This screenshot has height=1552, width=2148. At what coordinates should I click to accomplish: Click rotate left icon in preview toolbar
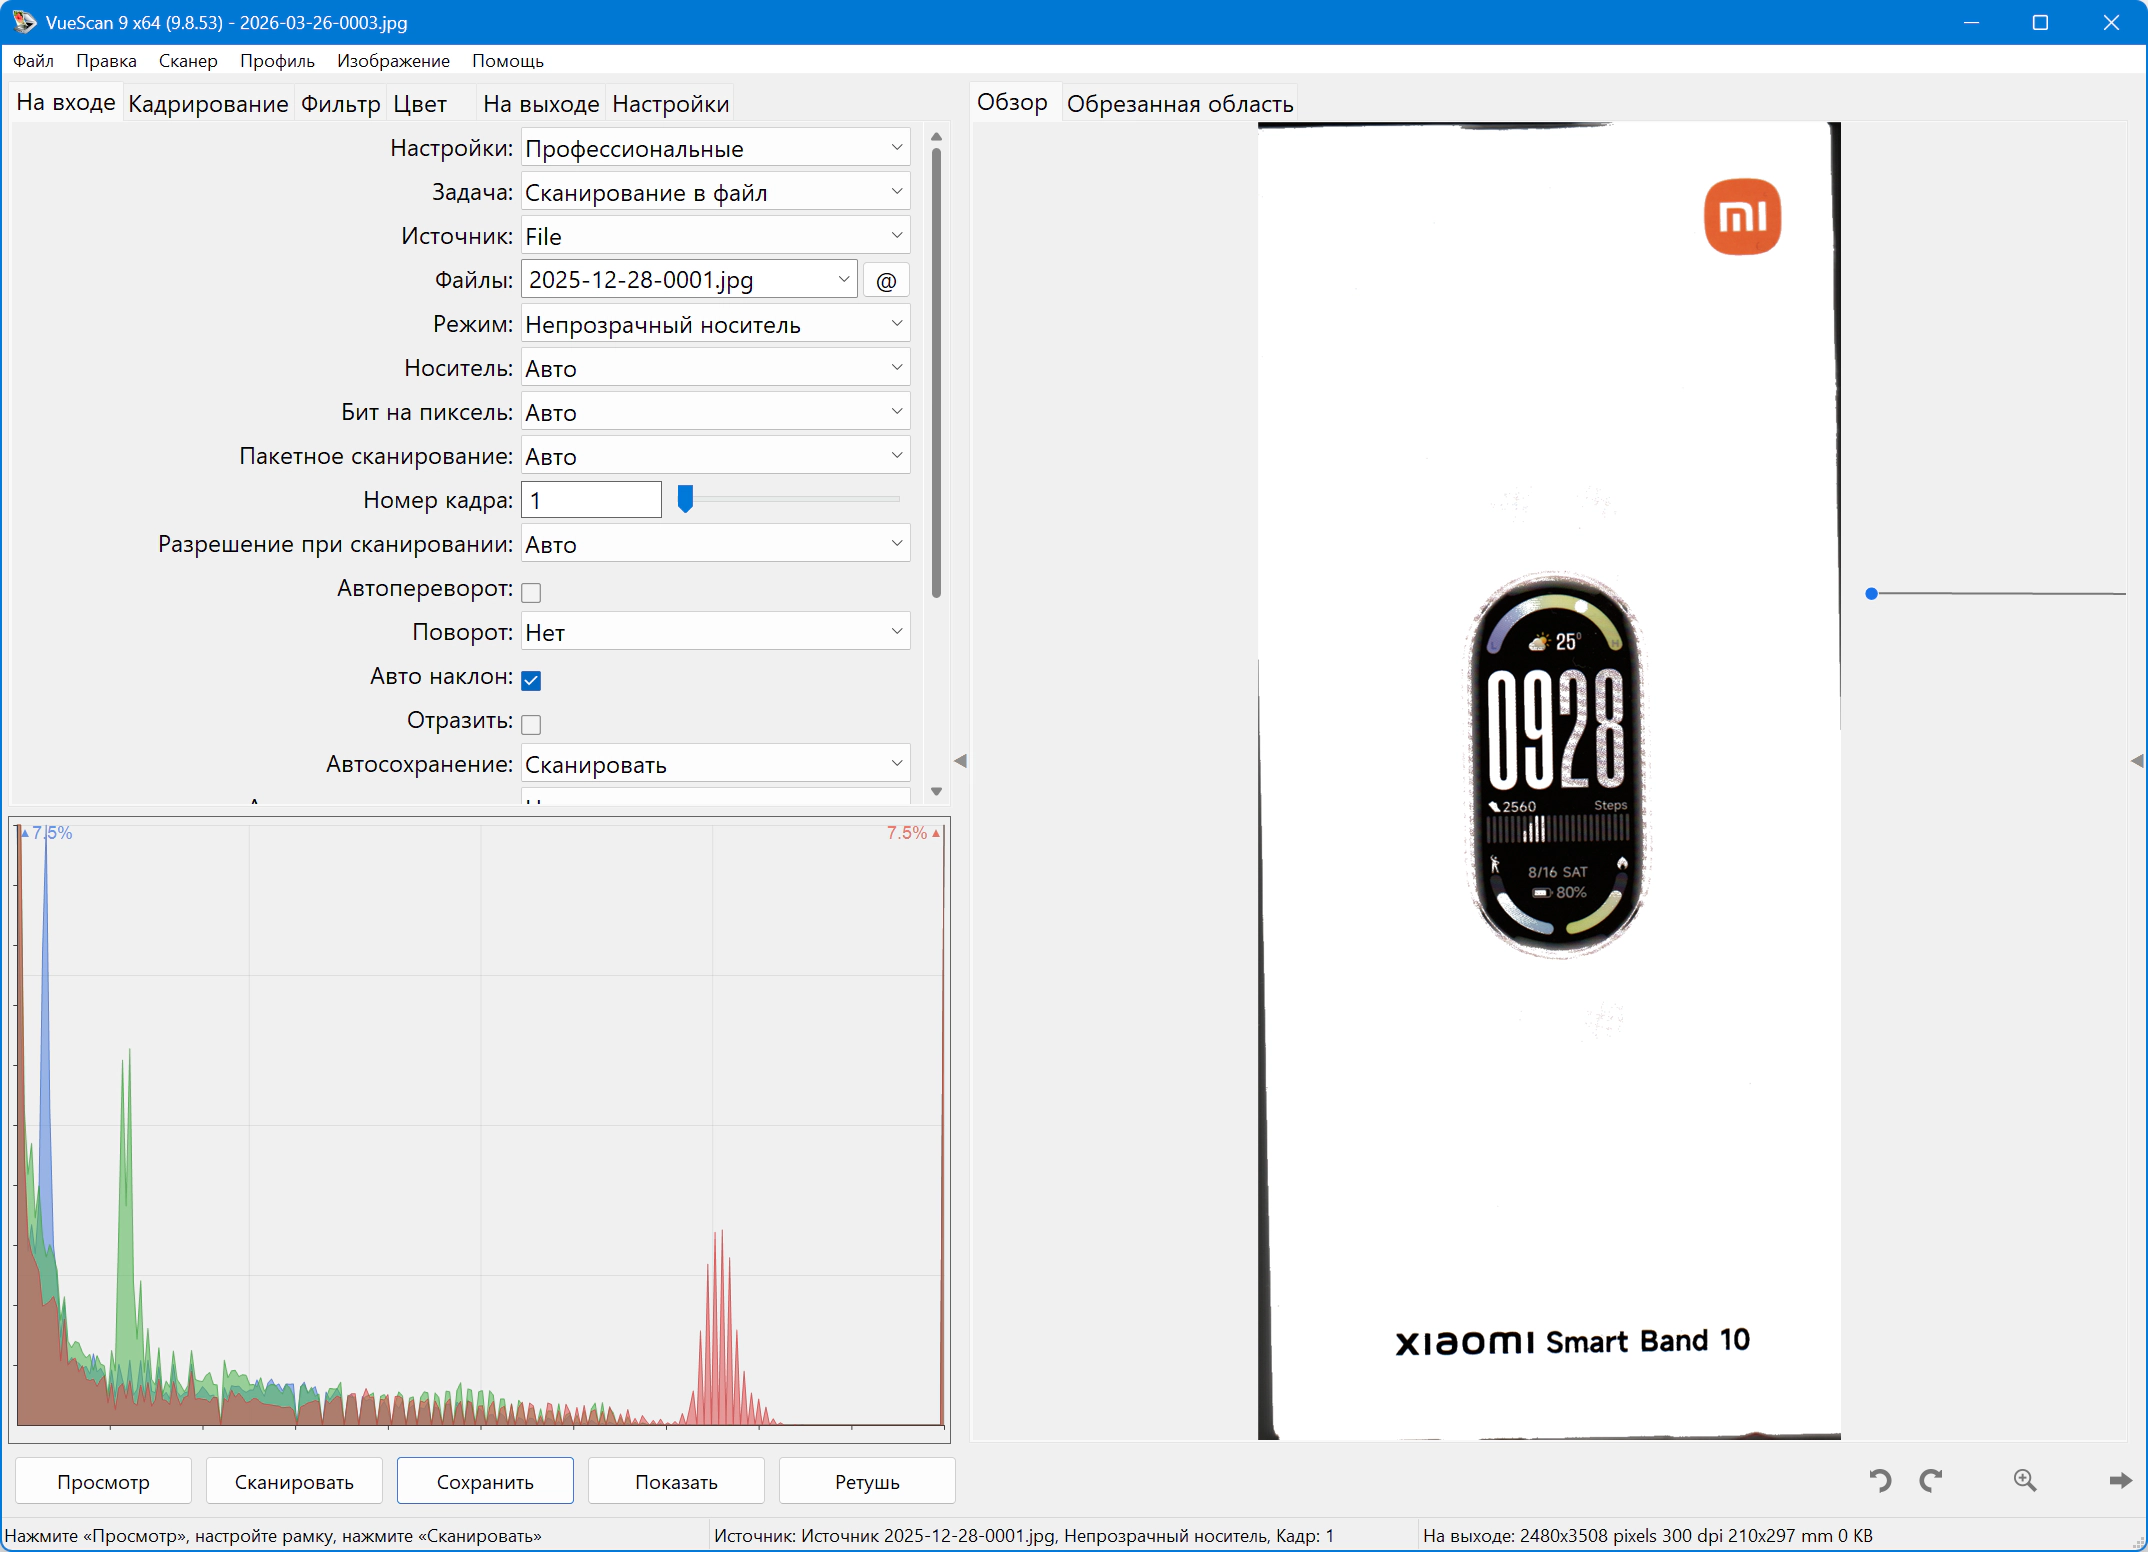(1880, 1480)
